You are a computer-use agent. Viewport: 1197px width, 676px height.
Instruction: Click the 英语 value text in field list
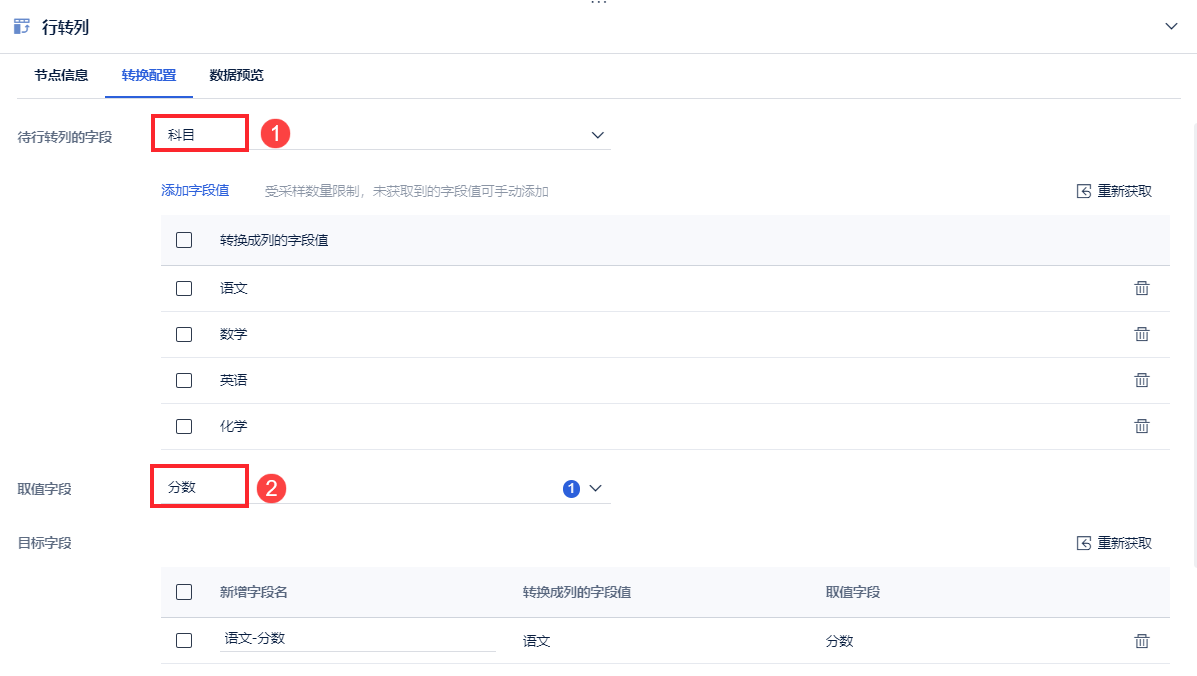(x=234, y=380)
